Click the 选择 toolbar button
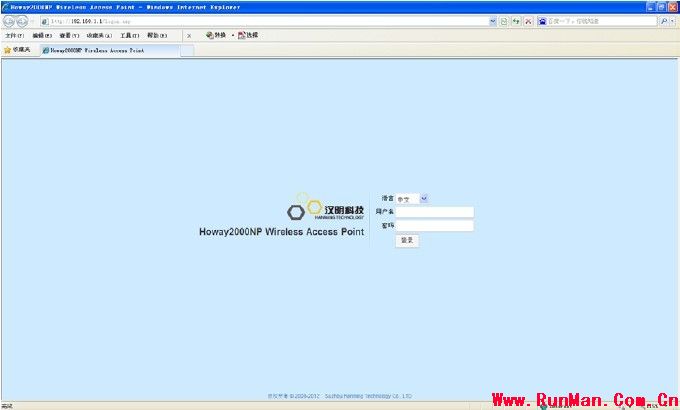Viewport: 680px width, 410px height. [x=248, y=35]
